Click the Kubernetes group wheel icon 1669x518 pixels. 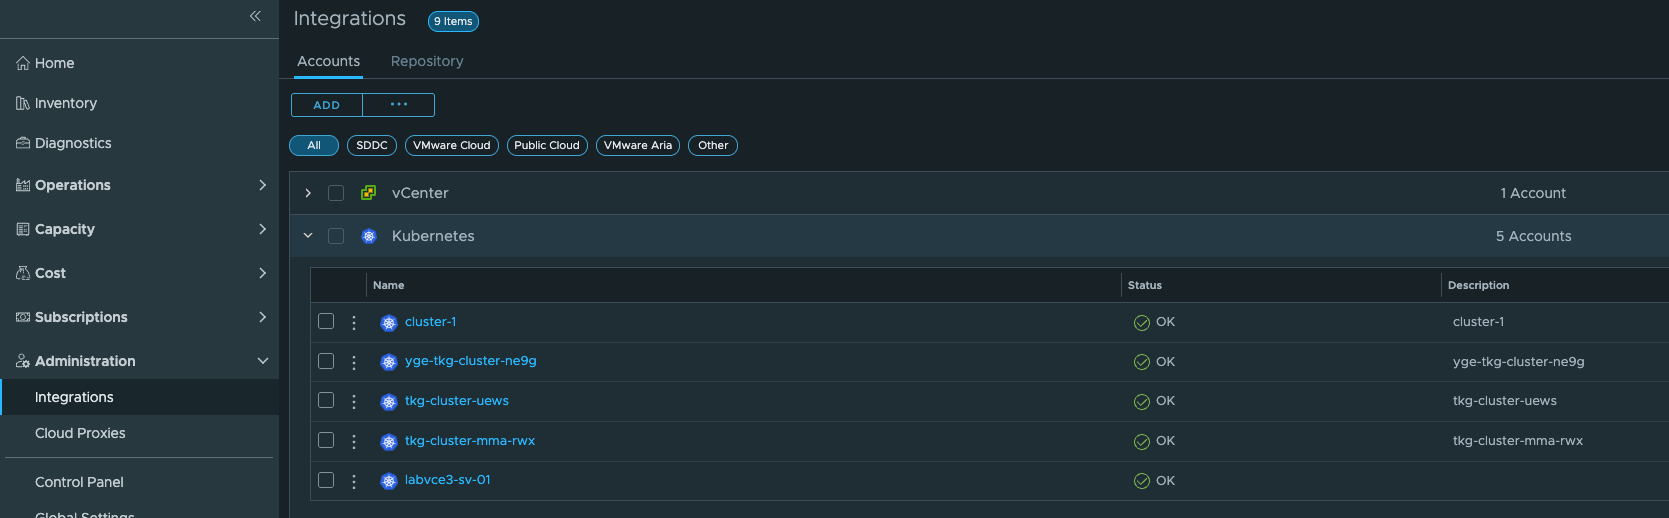(x=369, y=236)
